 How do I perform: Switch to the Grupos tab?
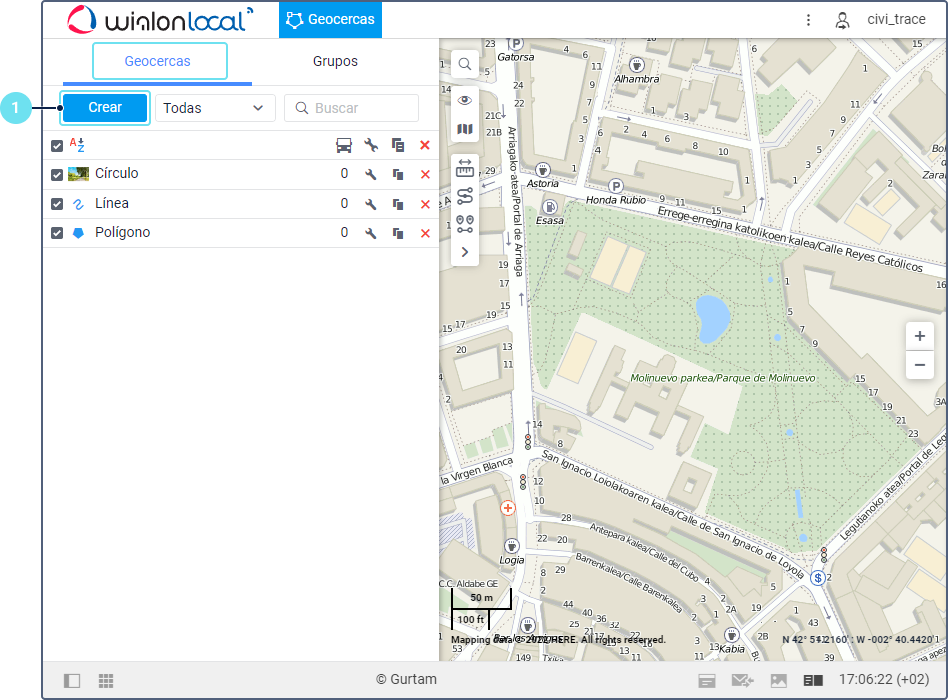pyautogui.click(x=335, y=61)
